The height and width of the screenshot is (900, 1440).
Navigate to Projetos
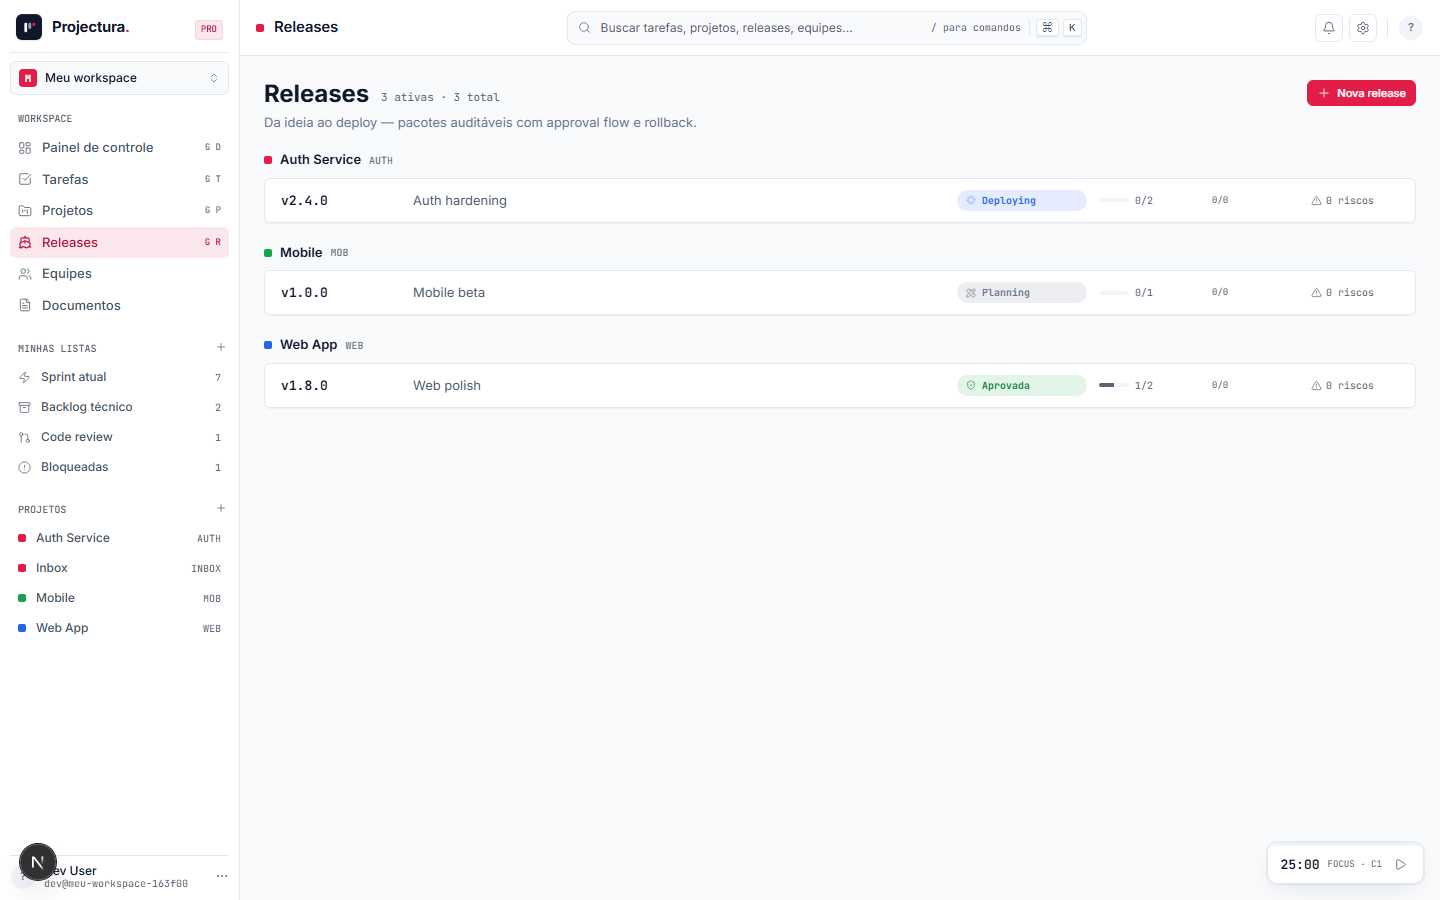coord(119,211)
